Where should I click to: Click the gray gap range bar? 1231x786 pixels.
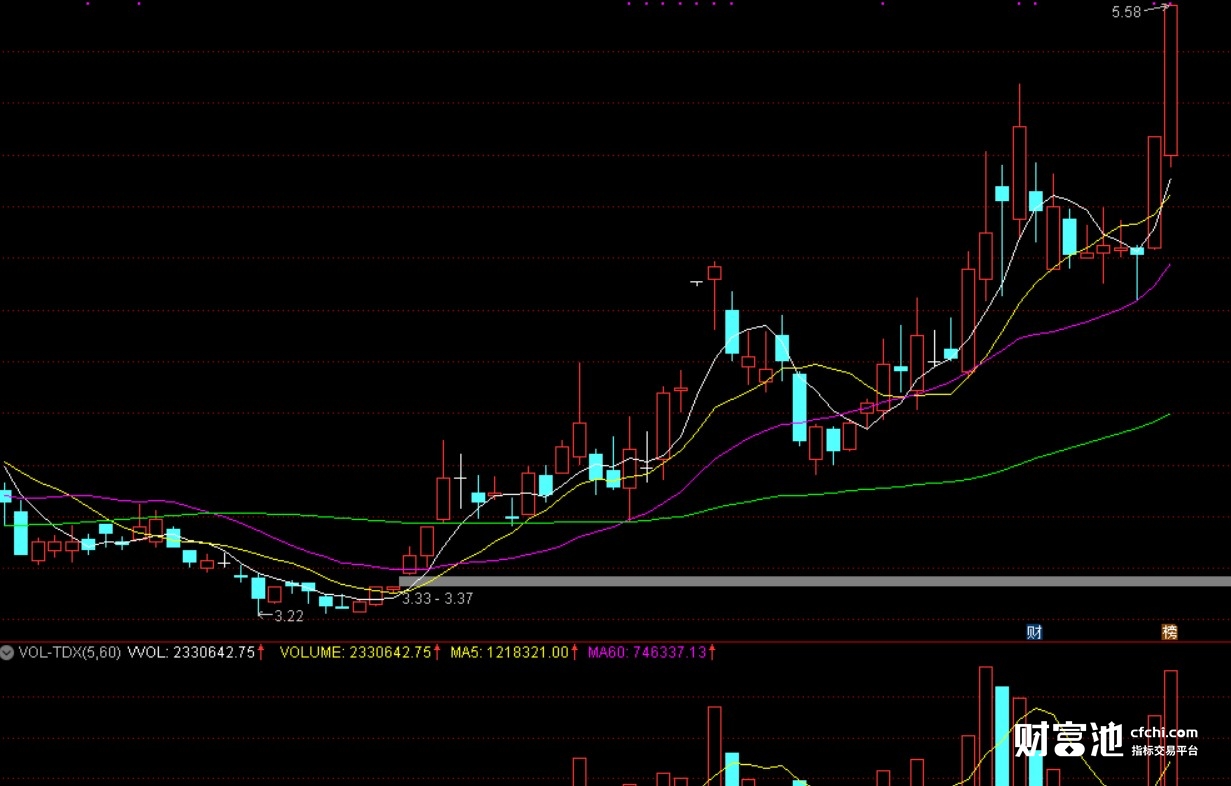pyautogui.click(x=814, y=581)
